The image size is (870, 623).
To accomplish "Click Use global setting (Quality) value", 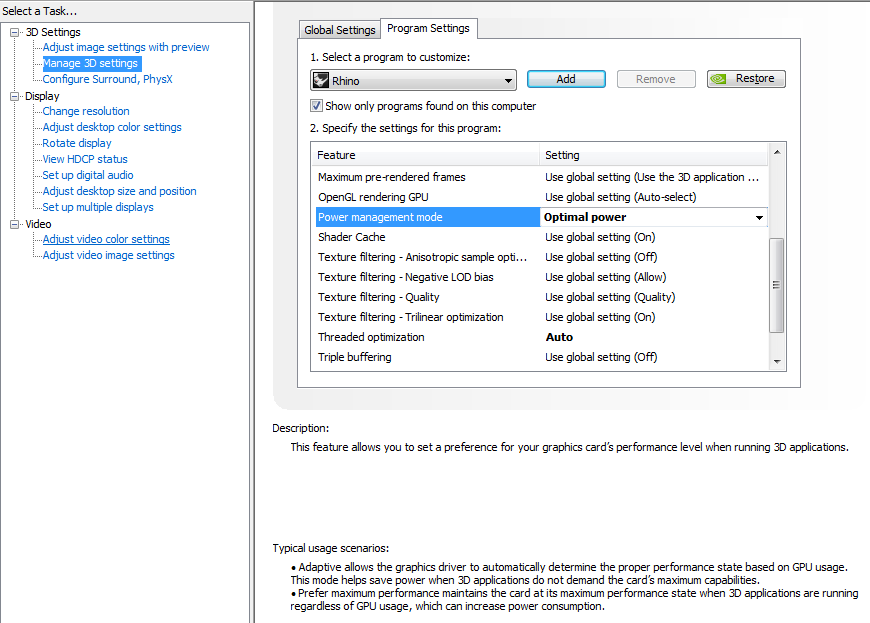I will pyautogui.click(x=610, y=297).
